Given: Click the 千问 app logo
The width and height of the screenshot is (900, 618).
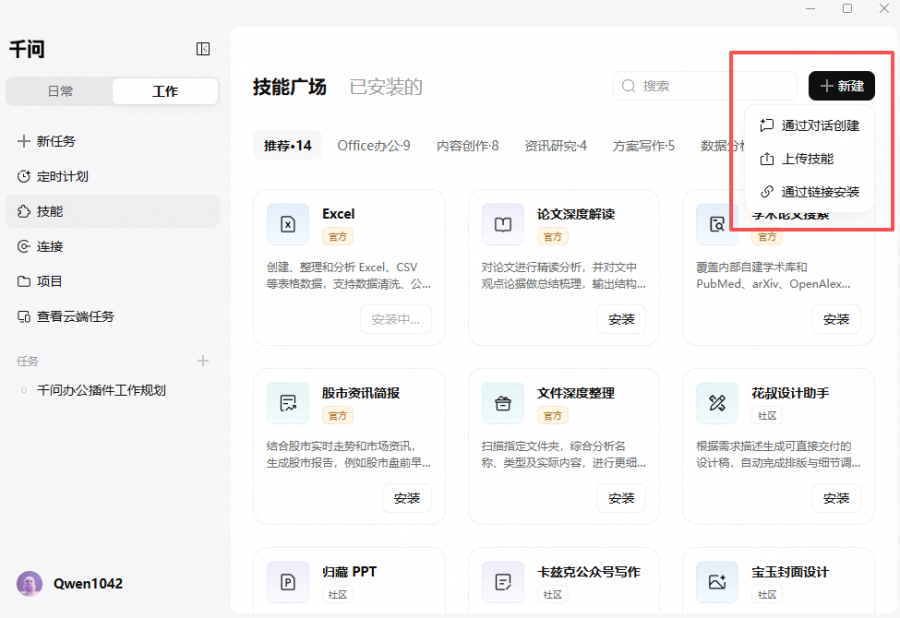Looking at the screenshot, I should [x=27, y=49].
